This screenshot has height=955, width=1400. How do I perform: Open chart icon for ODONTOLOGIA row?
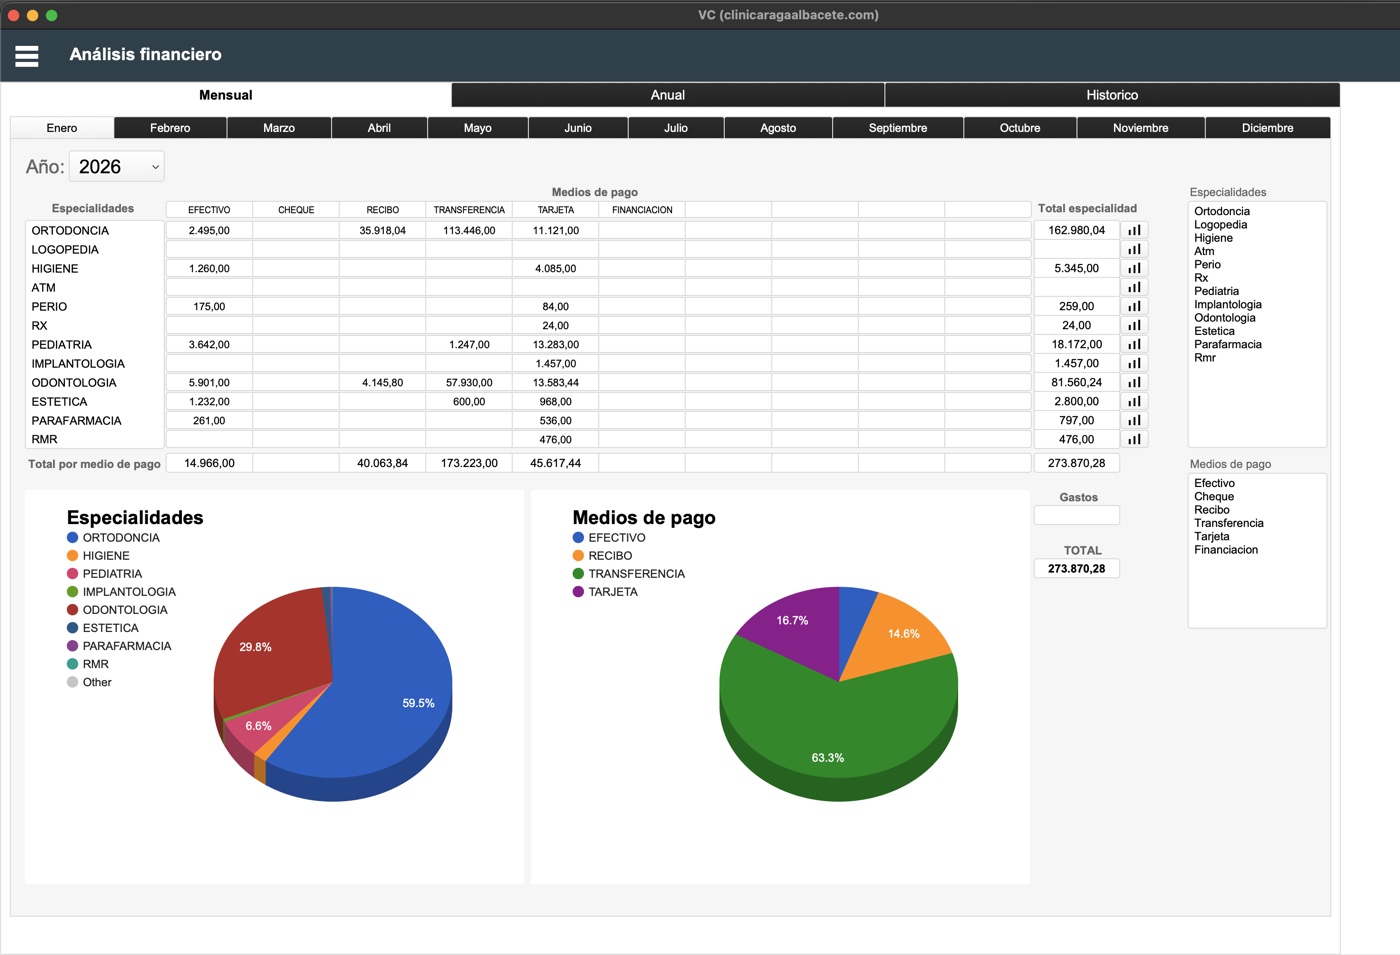(x=1134, y=382)
